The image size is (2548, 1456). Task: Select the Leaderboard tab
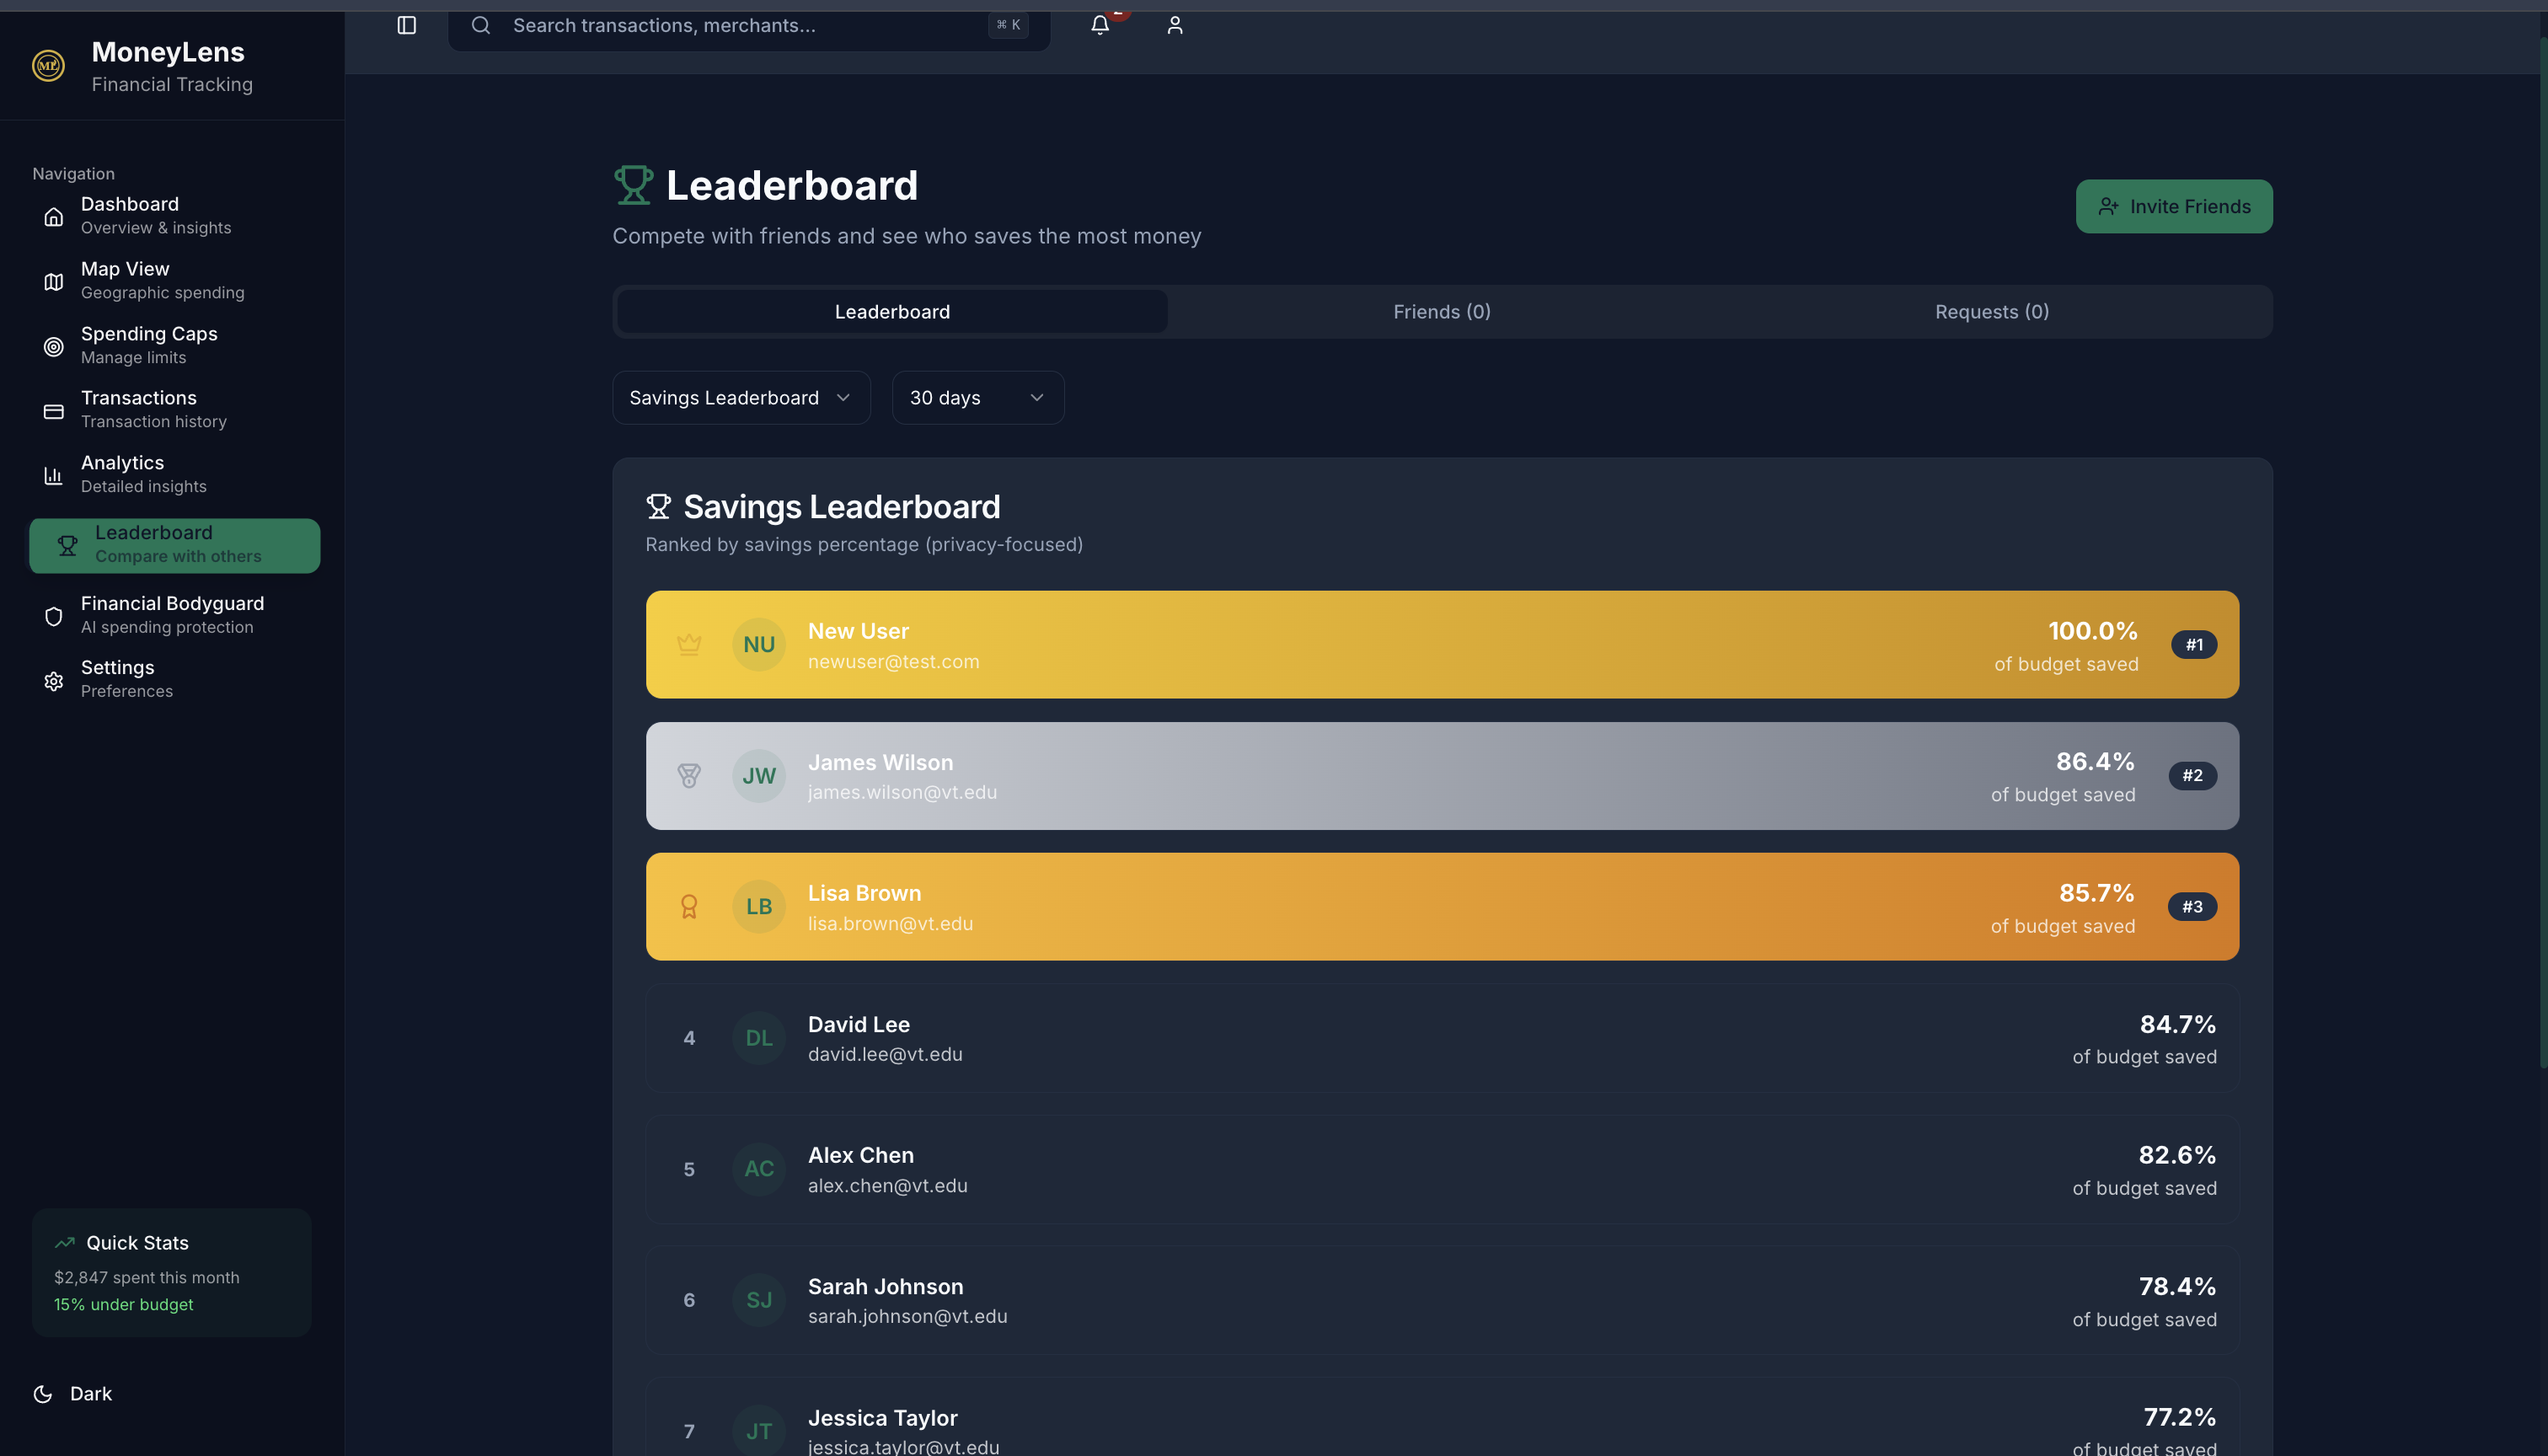point(892,312)
